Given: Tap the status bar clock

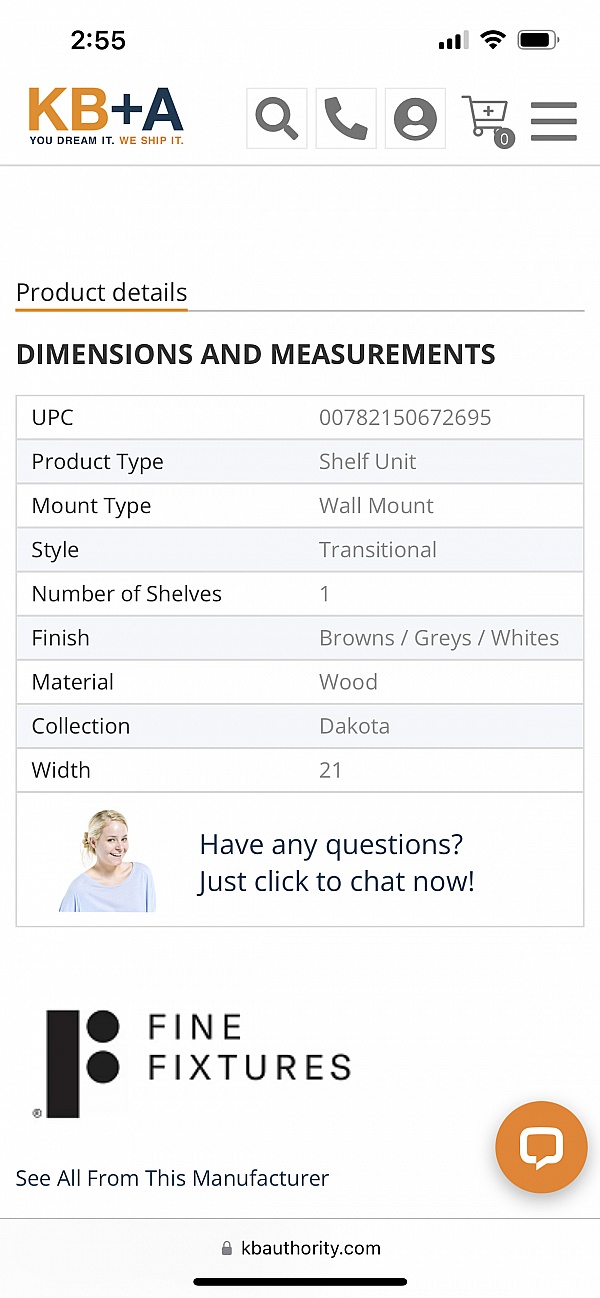Looking at the screenshot, I should coord(98,40).
